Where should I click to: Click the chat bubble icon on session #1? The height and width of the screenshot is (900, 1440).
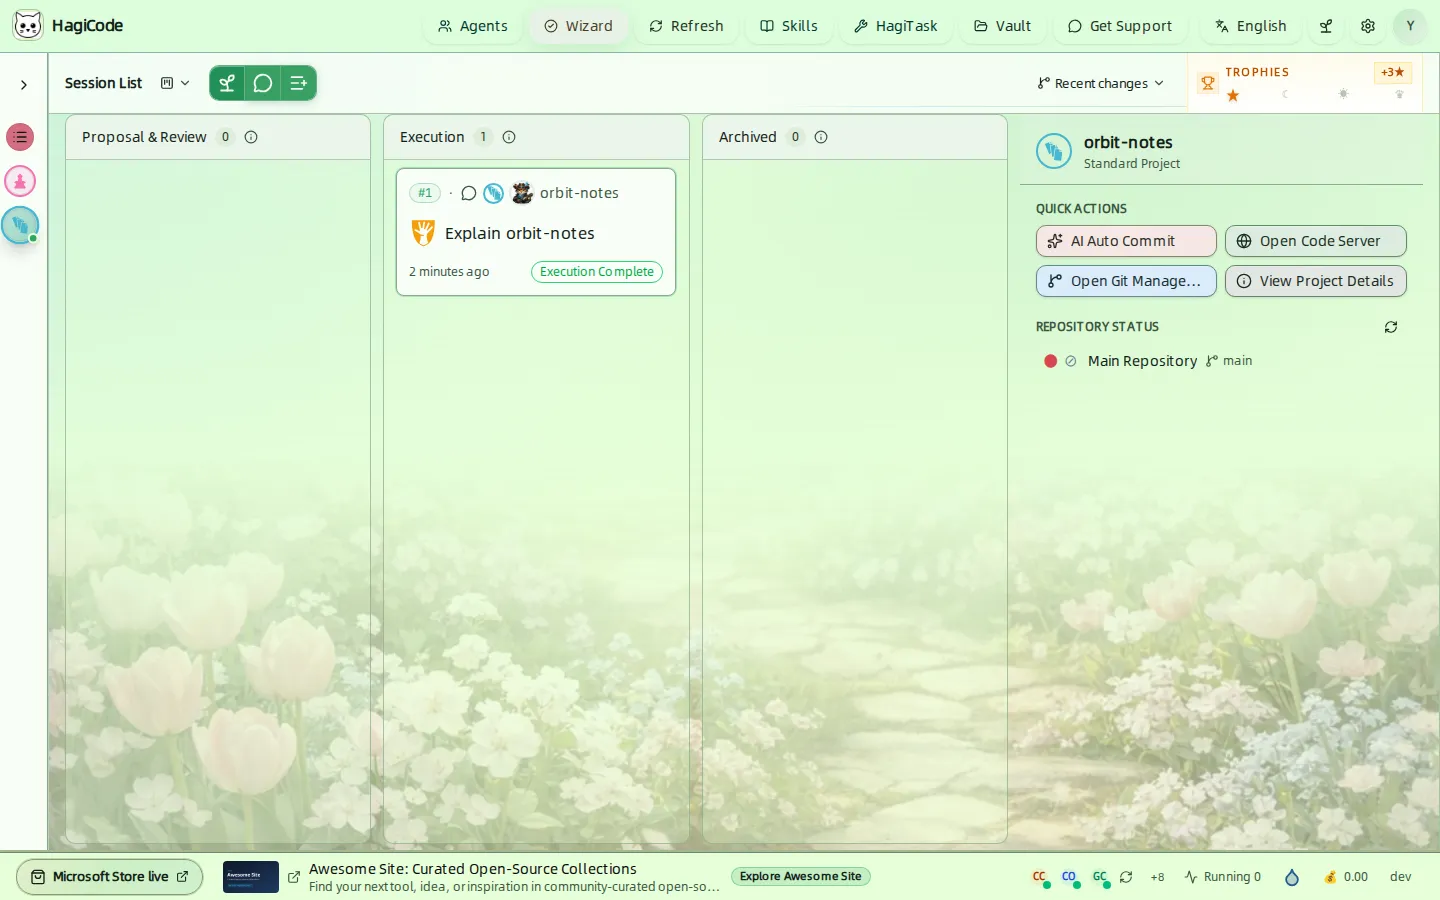(469, 193)
